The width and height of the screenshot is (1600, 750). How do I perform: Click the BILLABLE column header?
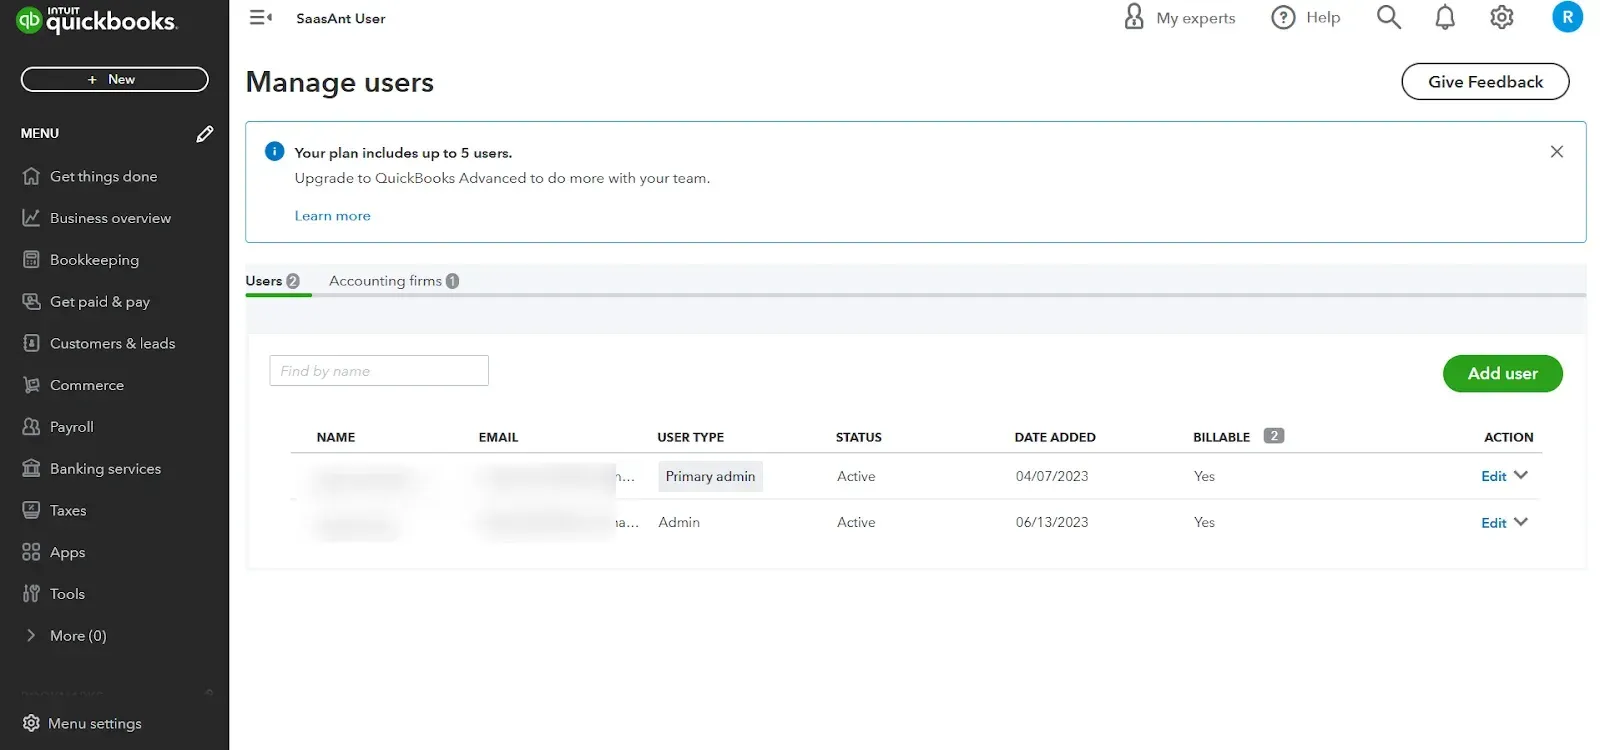coord(1221,437)
